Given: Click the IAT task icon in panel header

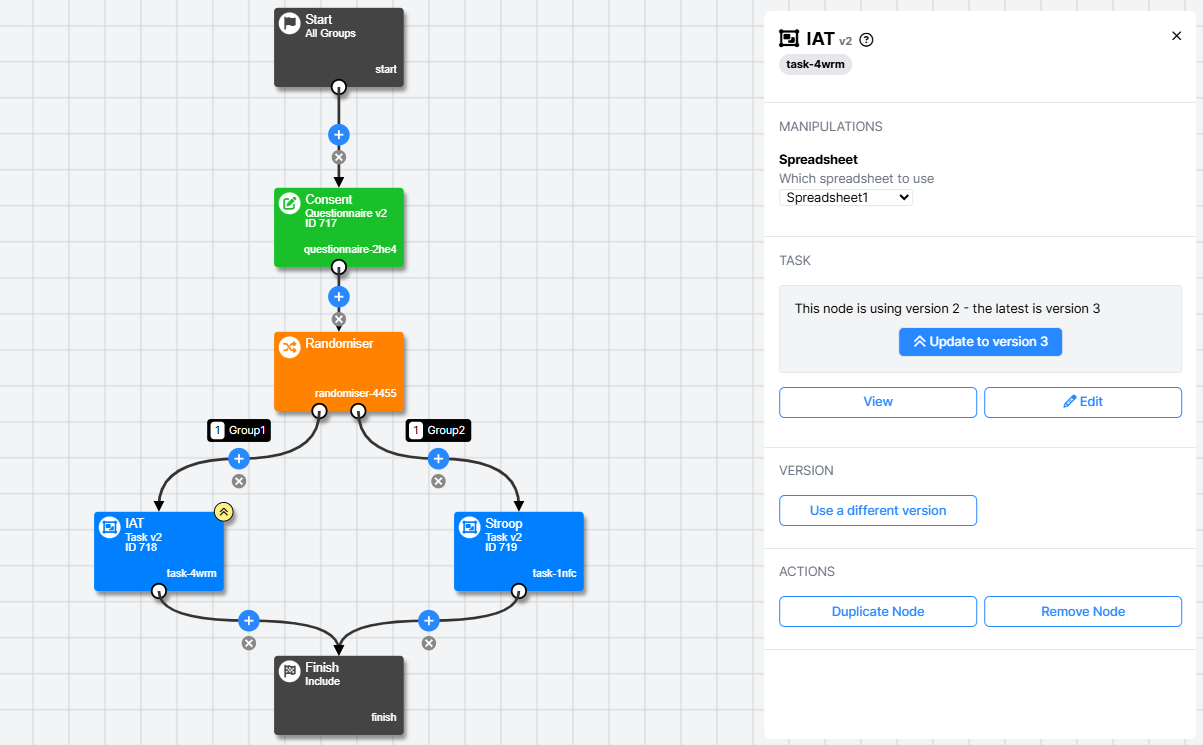Looking at the screenshot, I should pyautogui.click(x=789, y=39).
